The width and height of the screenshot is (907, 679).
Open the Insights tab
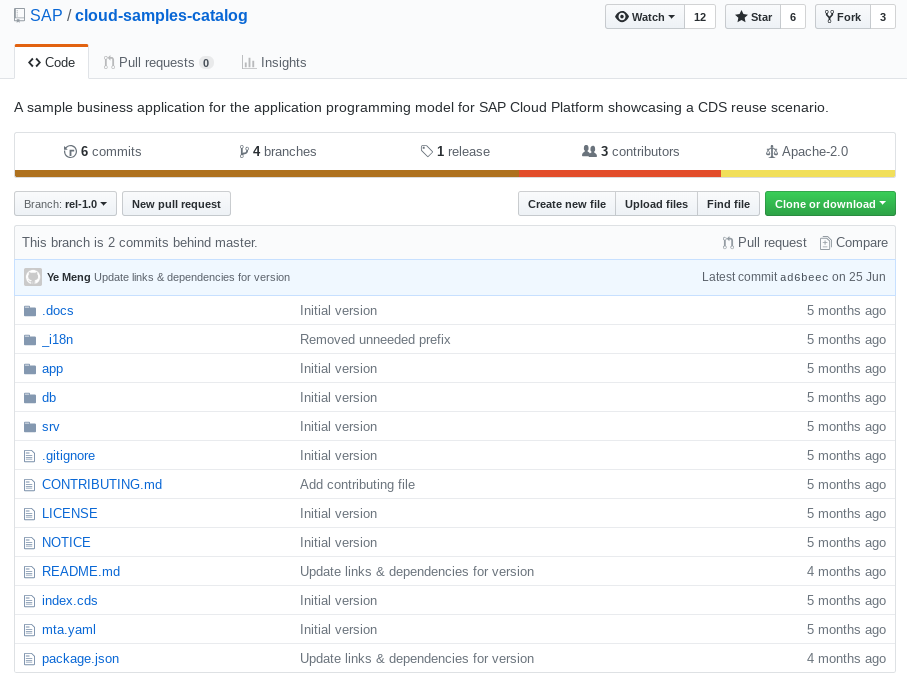[274, 62]
